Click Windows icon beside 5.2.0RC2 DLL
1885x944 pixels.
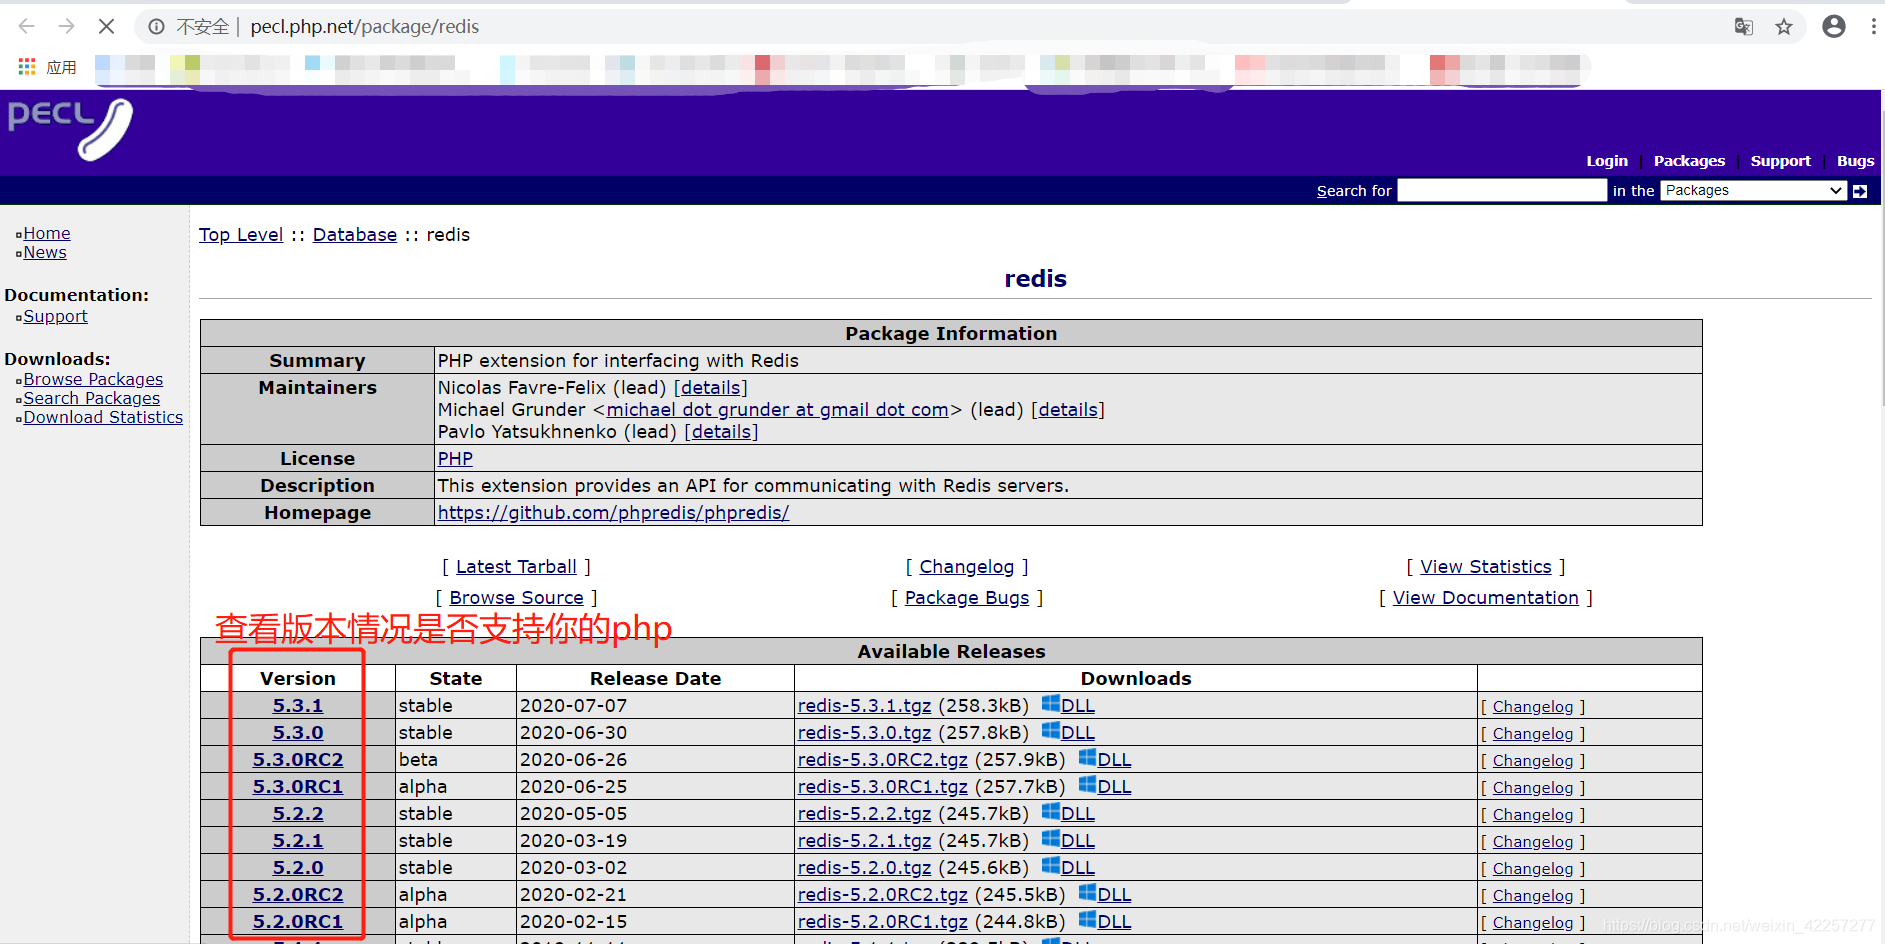tap(1087, 892)
